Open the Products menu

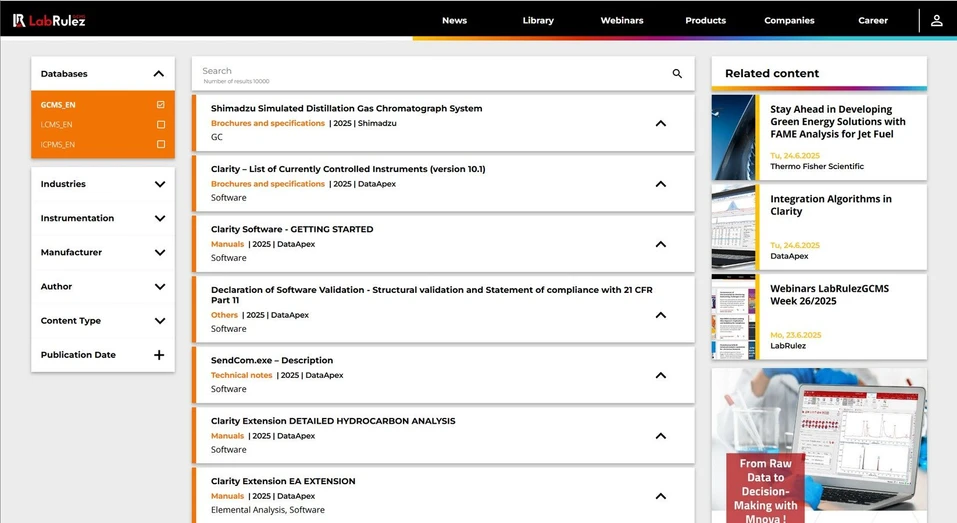pyautogui.click(x=706, y=20)
